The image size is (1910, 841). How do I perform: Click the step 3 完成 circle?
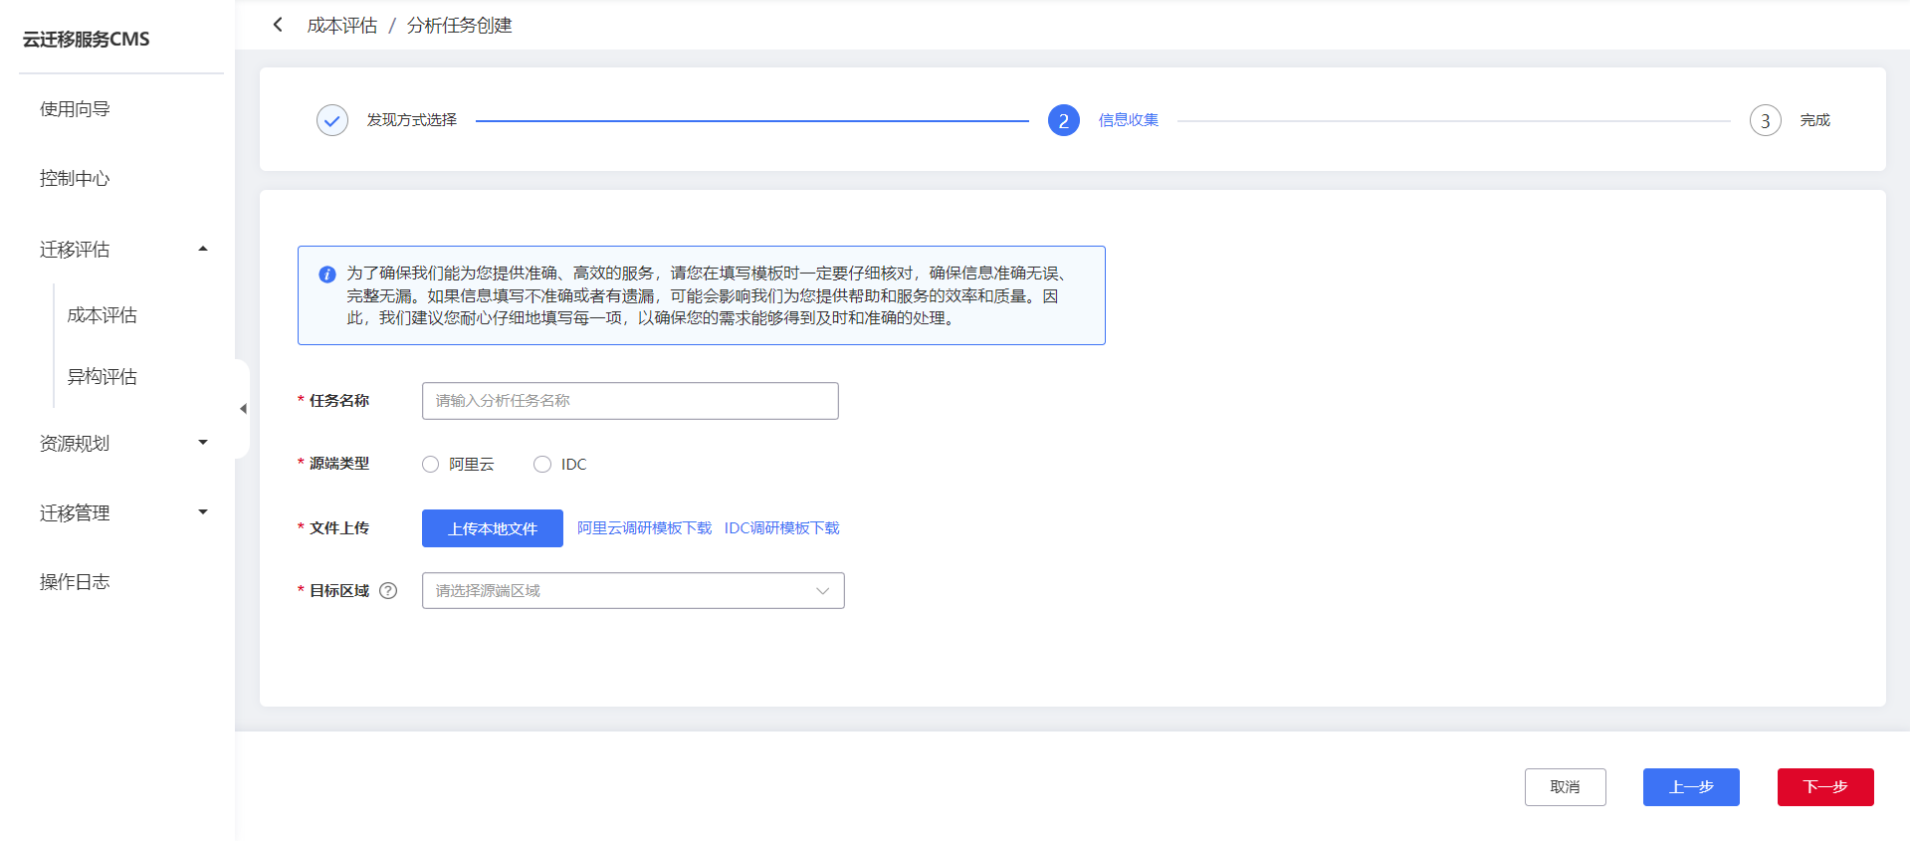1764,120
